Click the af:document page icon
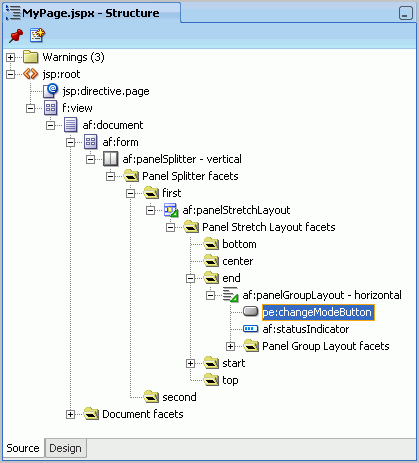This screenshot has height=463, width=419. click(x=71, y=125)
